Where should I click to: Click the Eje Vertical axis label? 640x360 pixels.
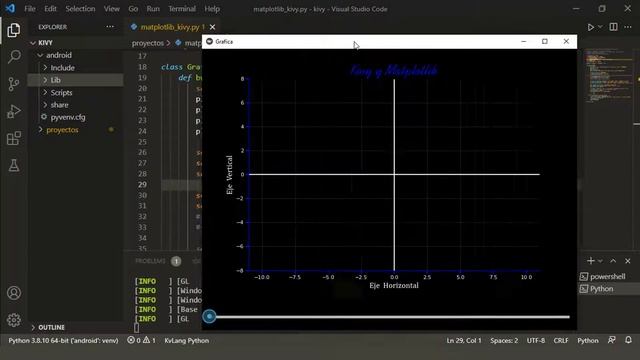click(x=229, y=174)
